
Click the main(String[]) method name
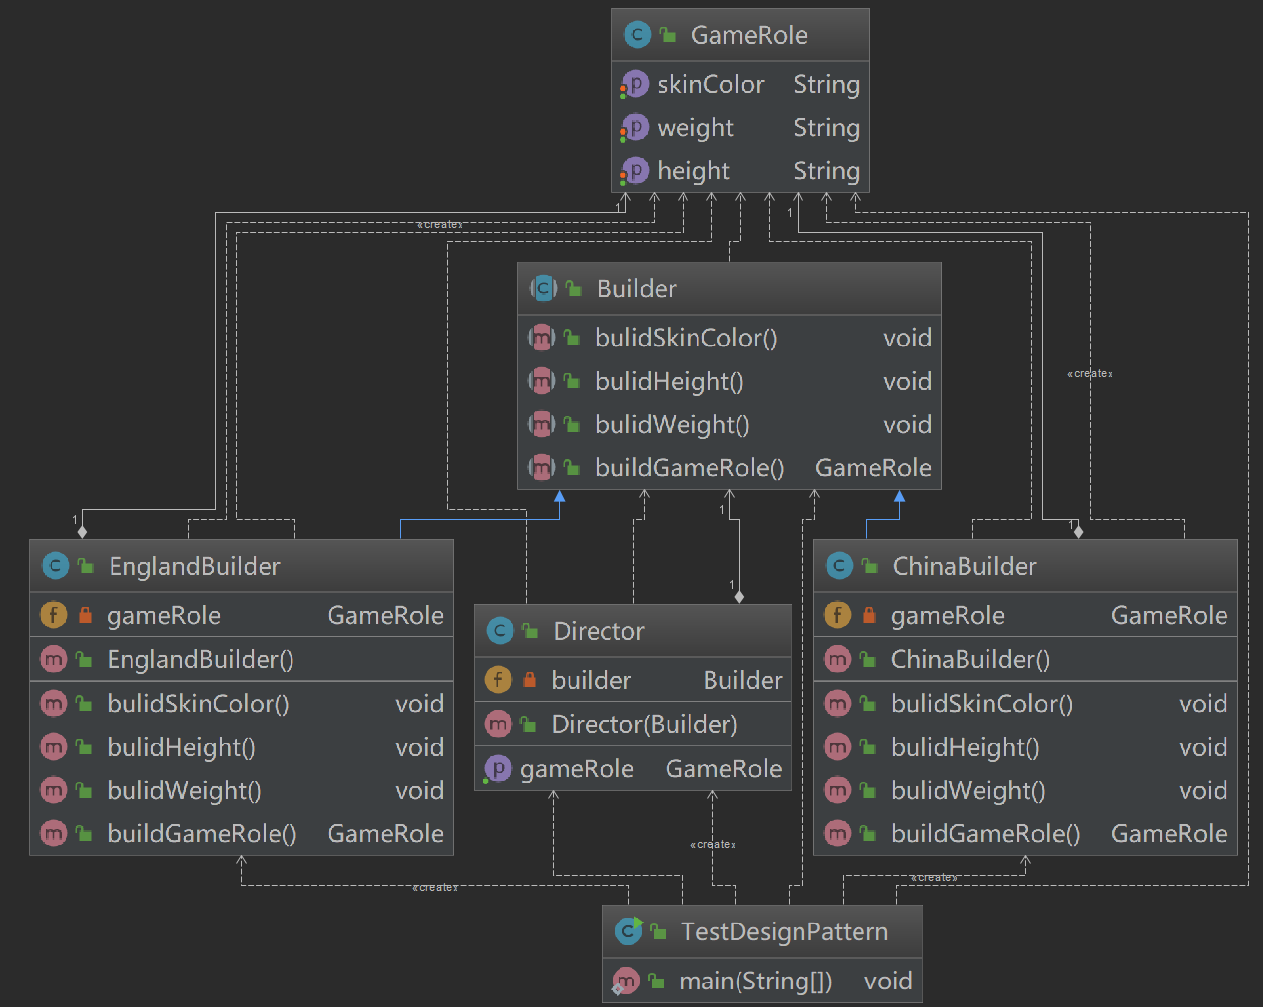click(x=756, y=981)
